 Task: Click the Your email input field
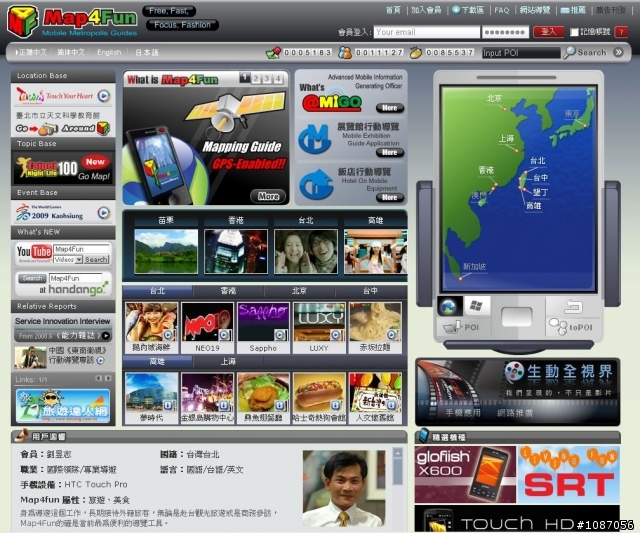(427, 32)
